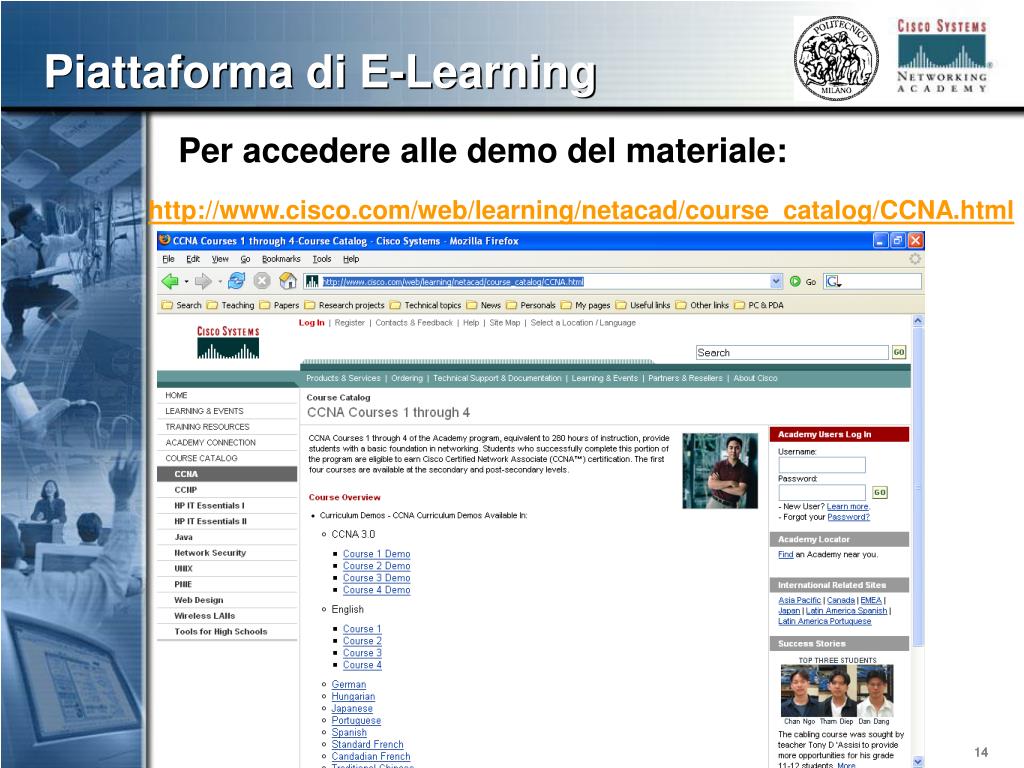Screen dimensions: 1024x768
Task: Click the GO button beside the Search field
Action: click(x=899, y=353)
